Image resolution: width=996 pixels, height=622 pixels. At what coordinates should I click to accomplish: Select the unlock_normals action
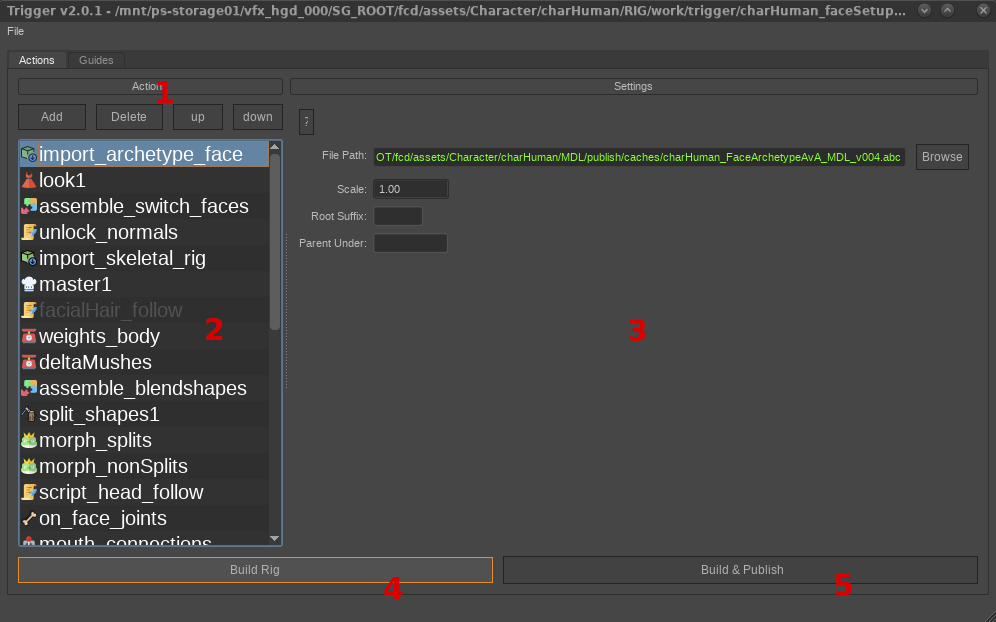[144, 232]
